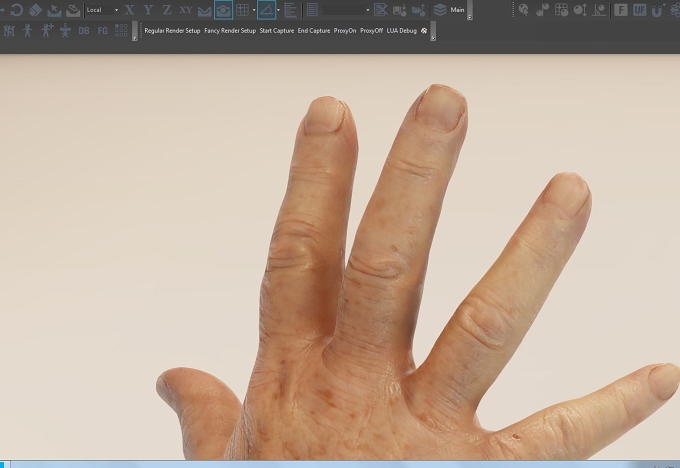Click the physics get state icon
Image resolution: width=680 pixels, height=468 pixels.
(x=523, y=10)
